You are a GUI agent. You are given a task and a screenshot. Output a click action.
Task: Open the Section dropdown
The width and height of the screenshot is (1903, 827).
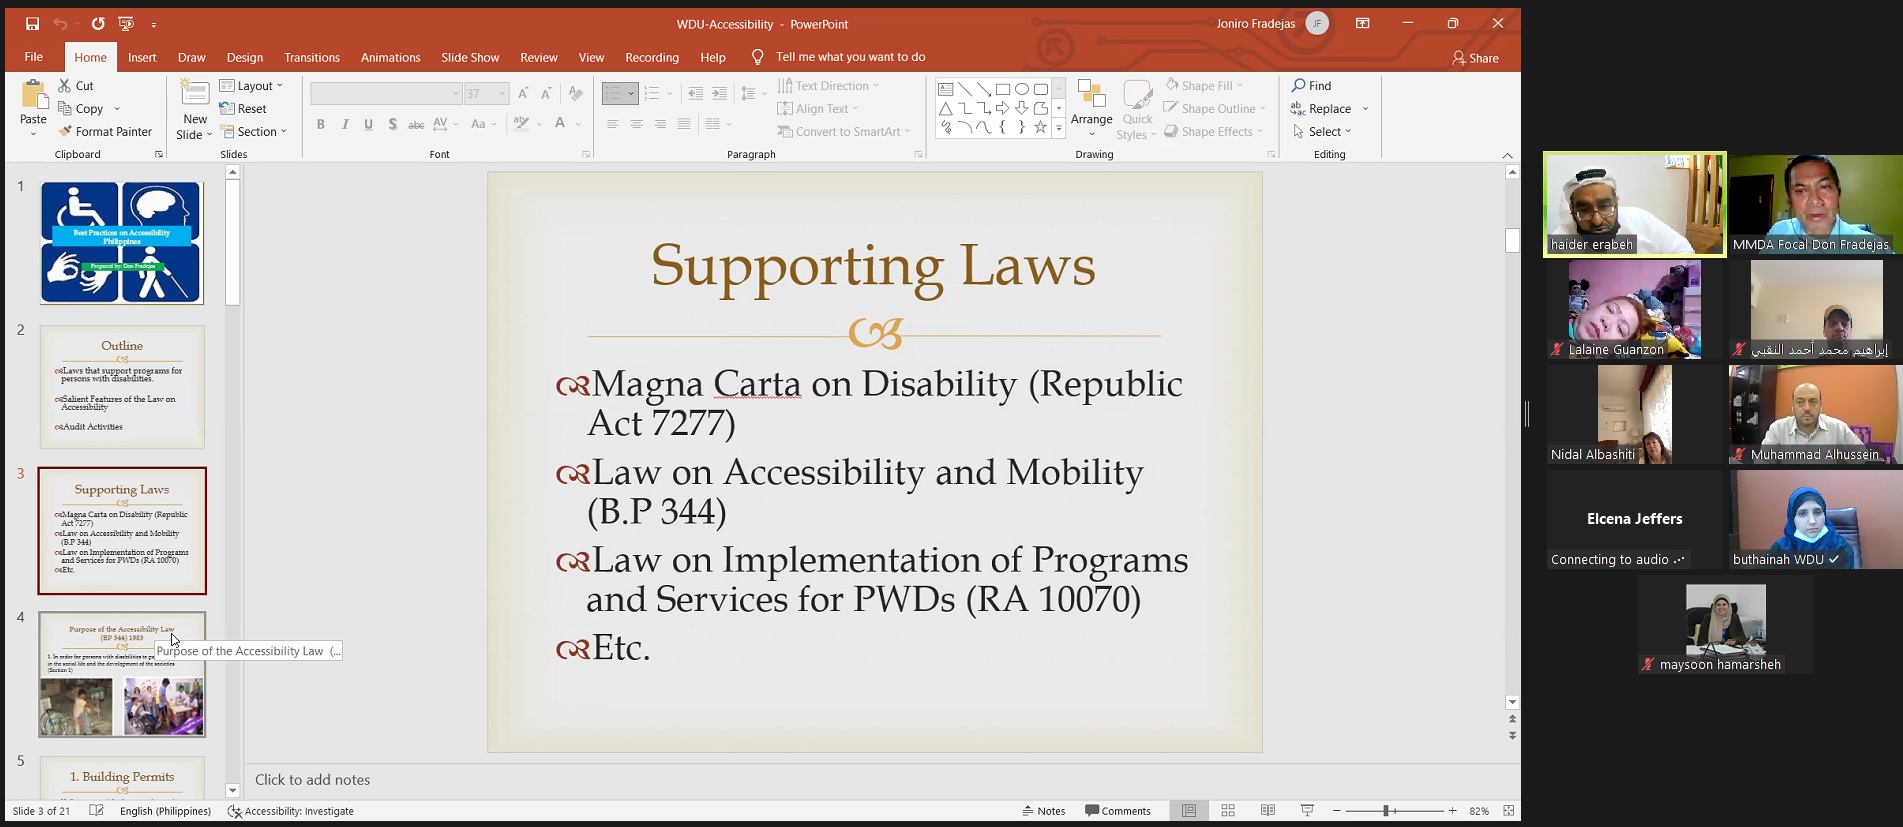(253, 132)
